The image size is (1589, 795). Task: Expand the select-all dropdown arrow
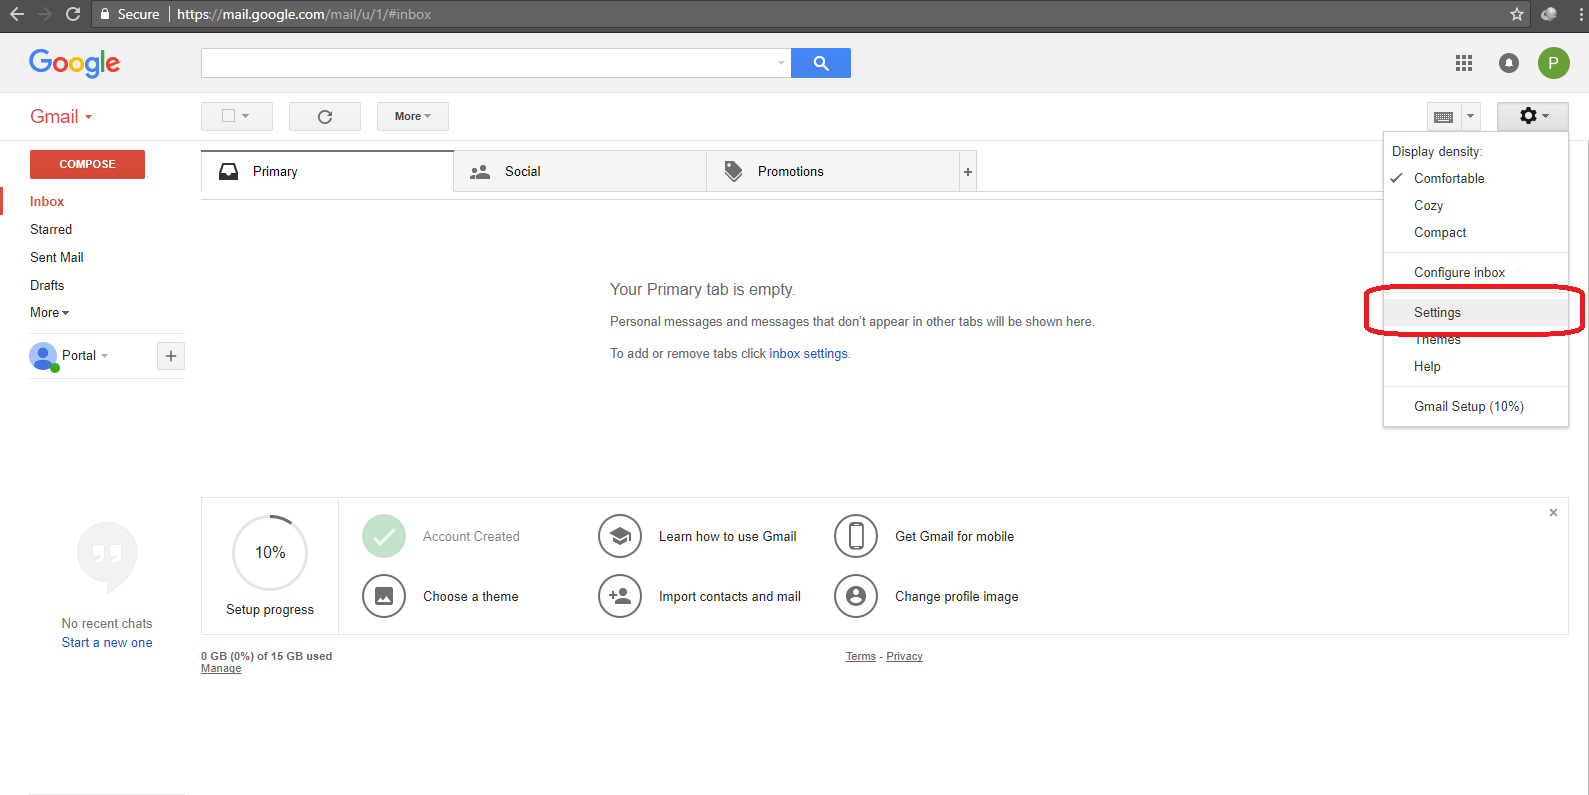(246, 116)
